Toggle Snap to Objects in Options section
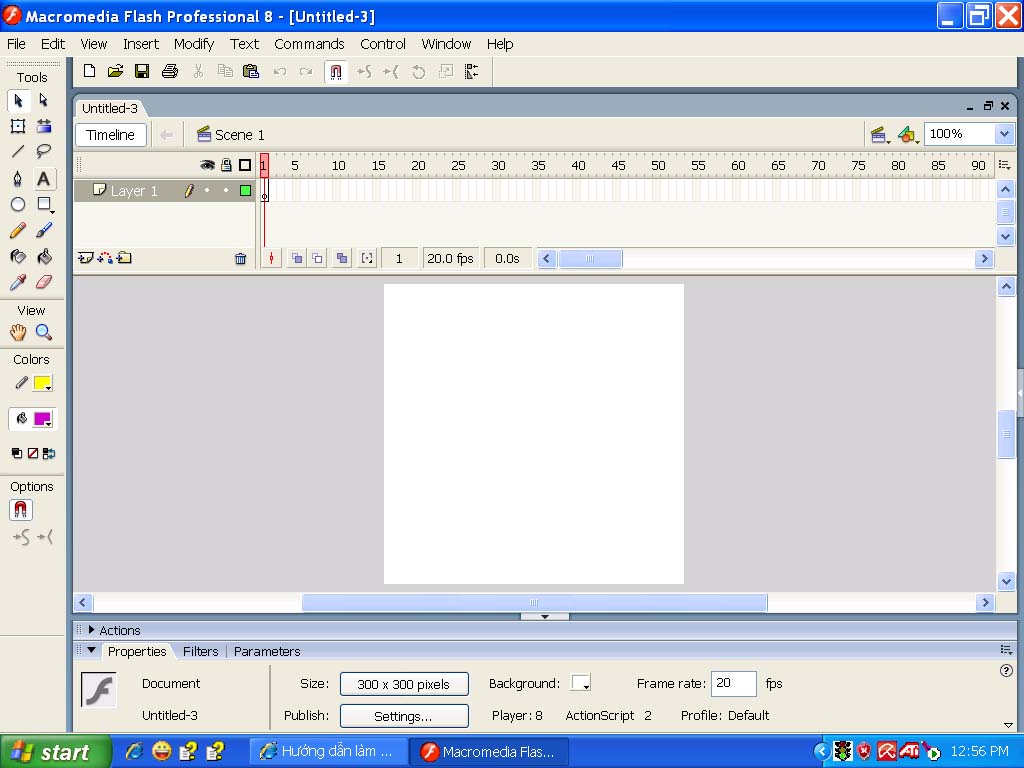Image resolution: width=1024 pixels, height=768 pixels. pos(21,510)
